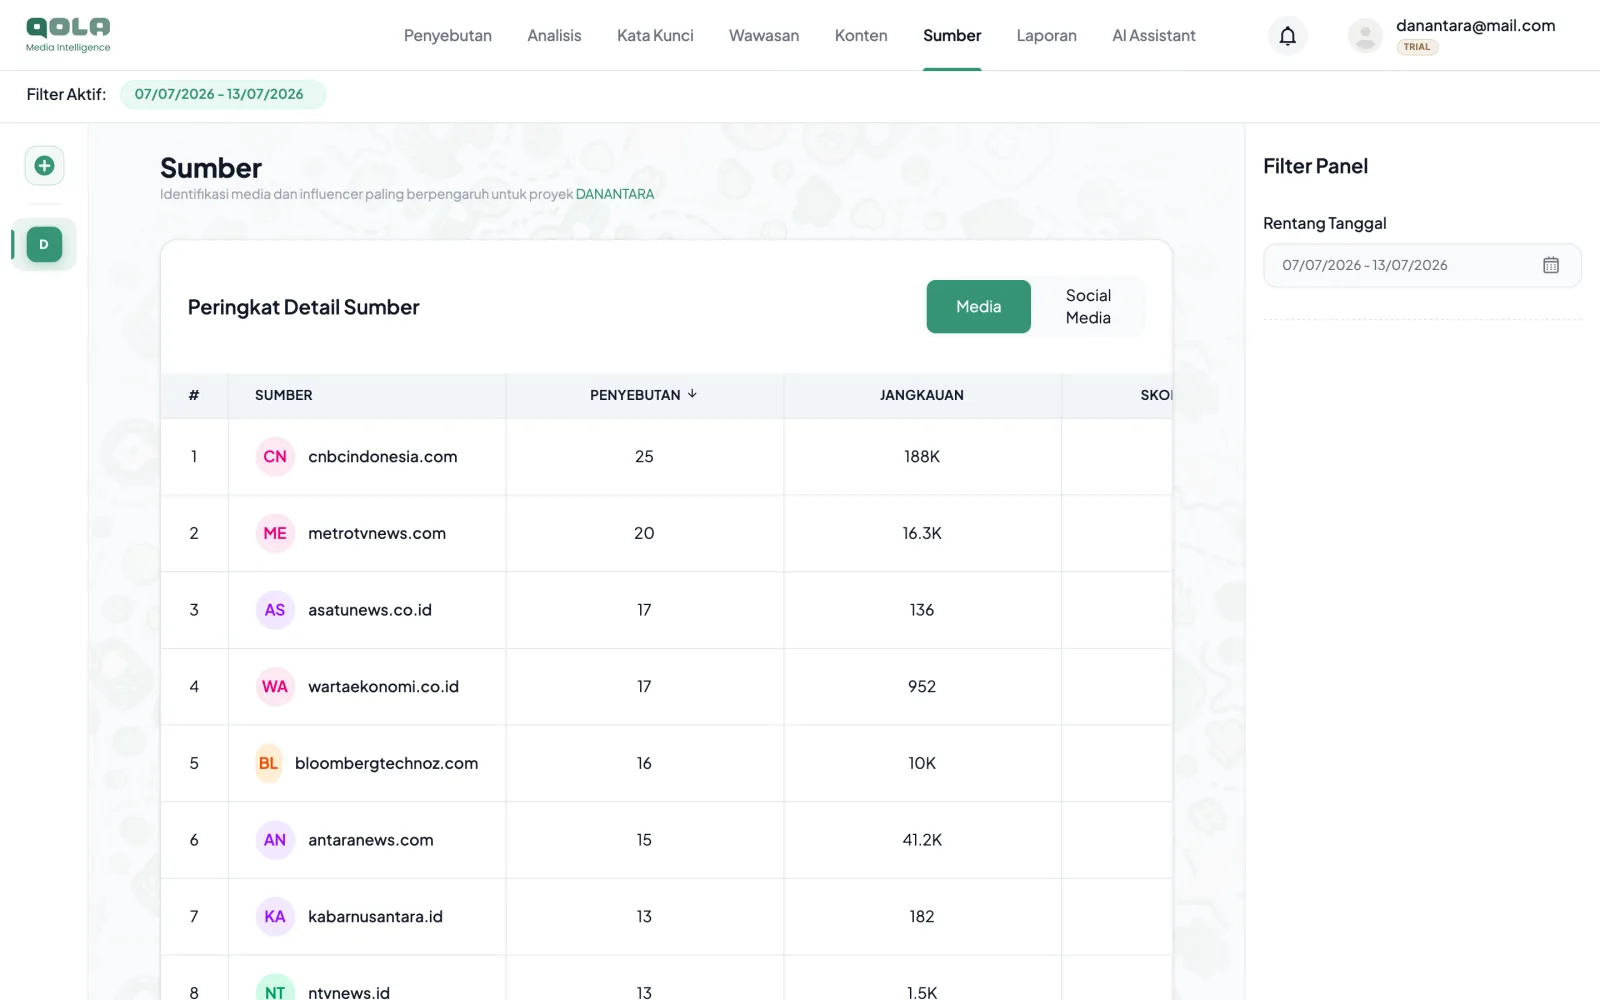Click the KA source badge

(x=275, y=917)
